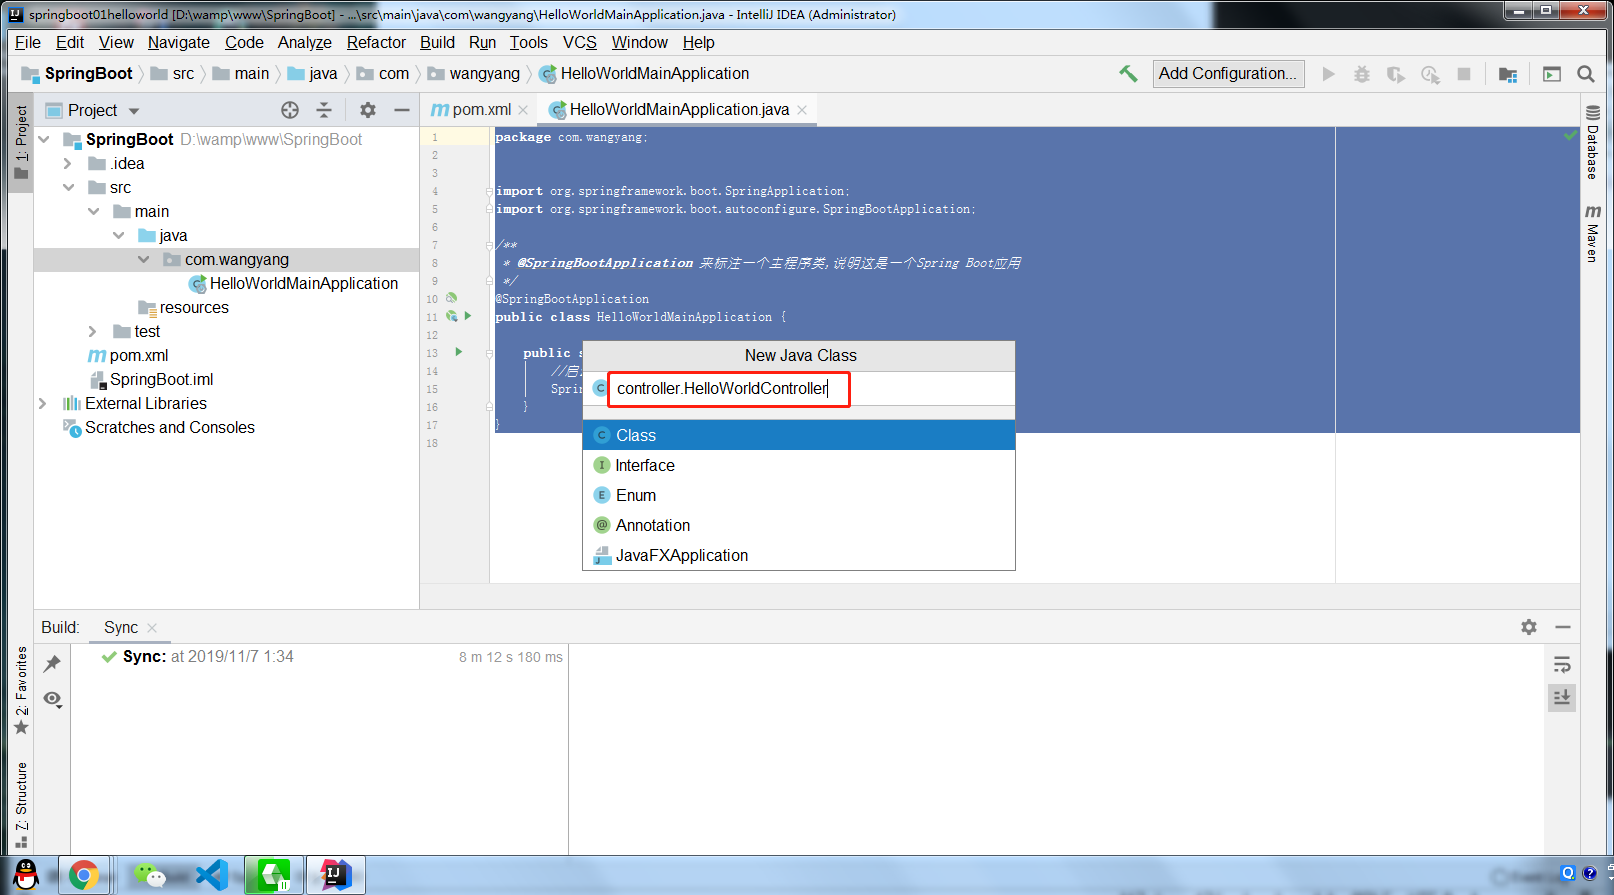The image size is (1614, 895).
Task: Open the Refactor menu
Action: pos(376,42)
